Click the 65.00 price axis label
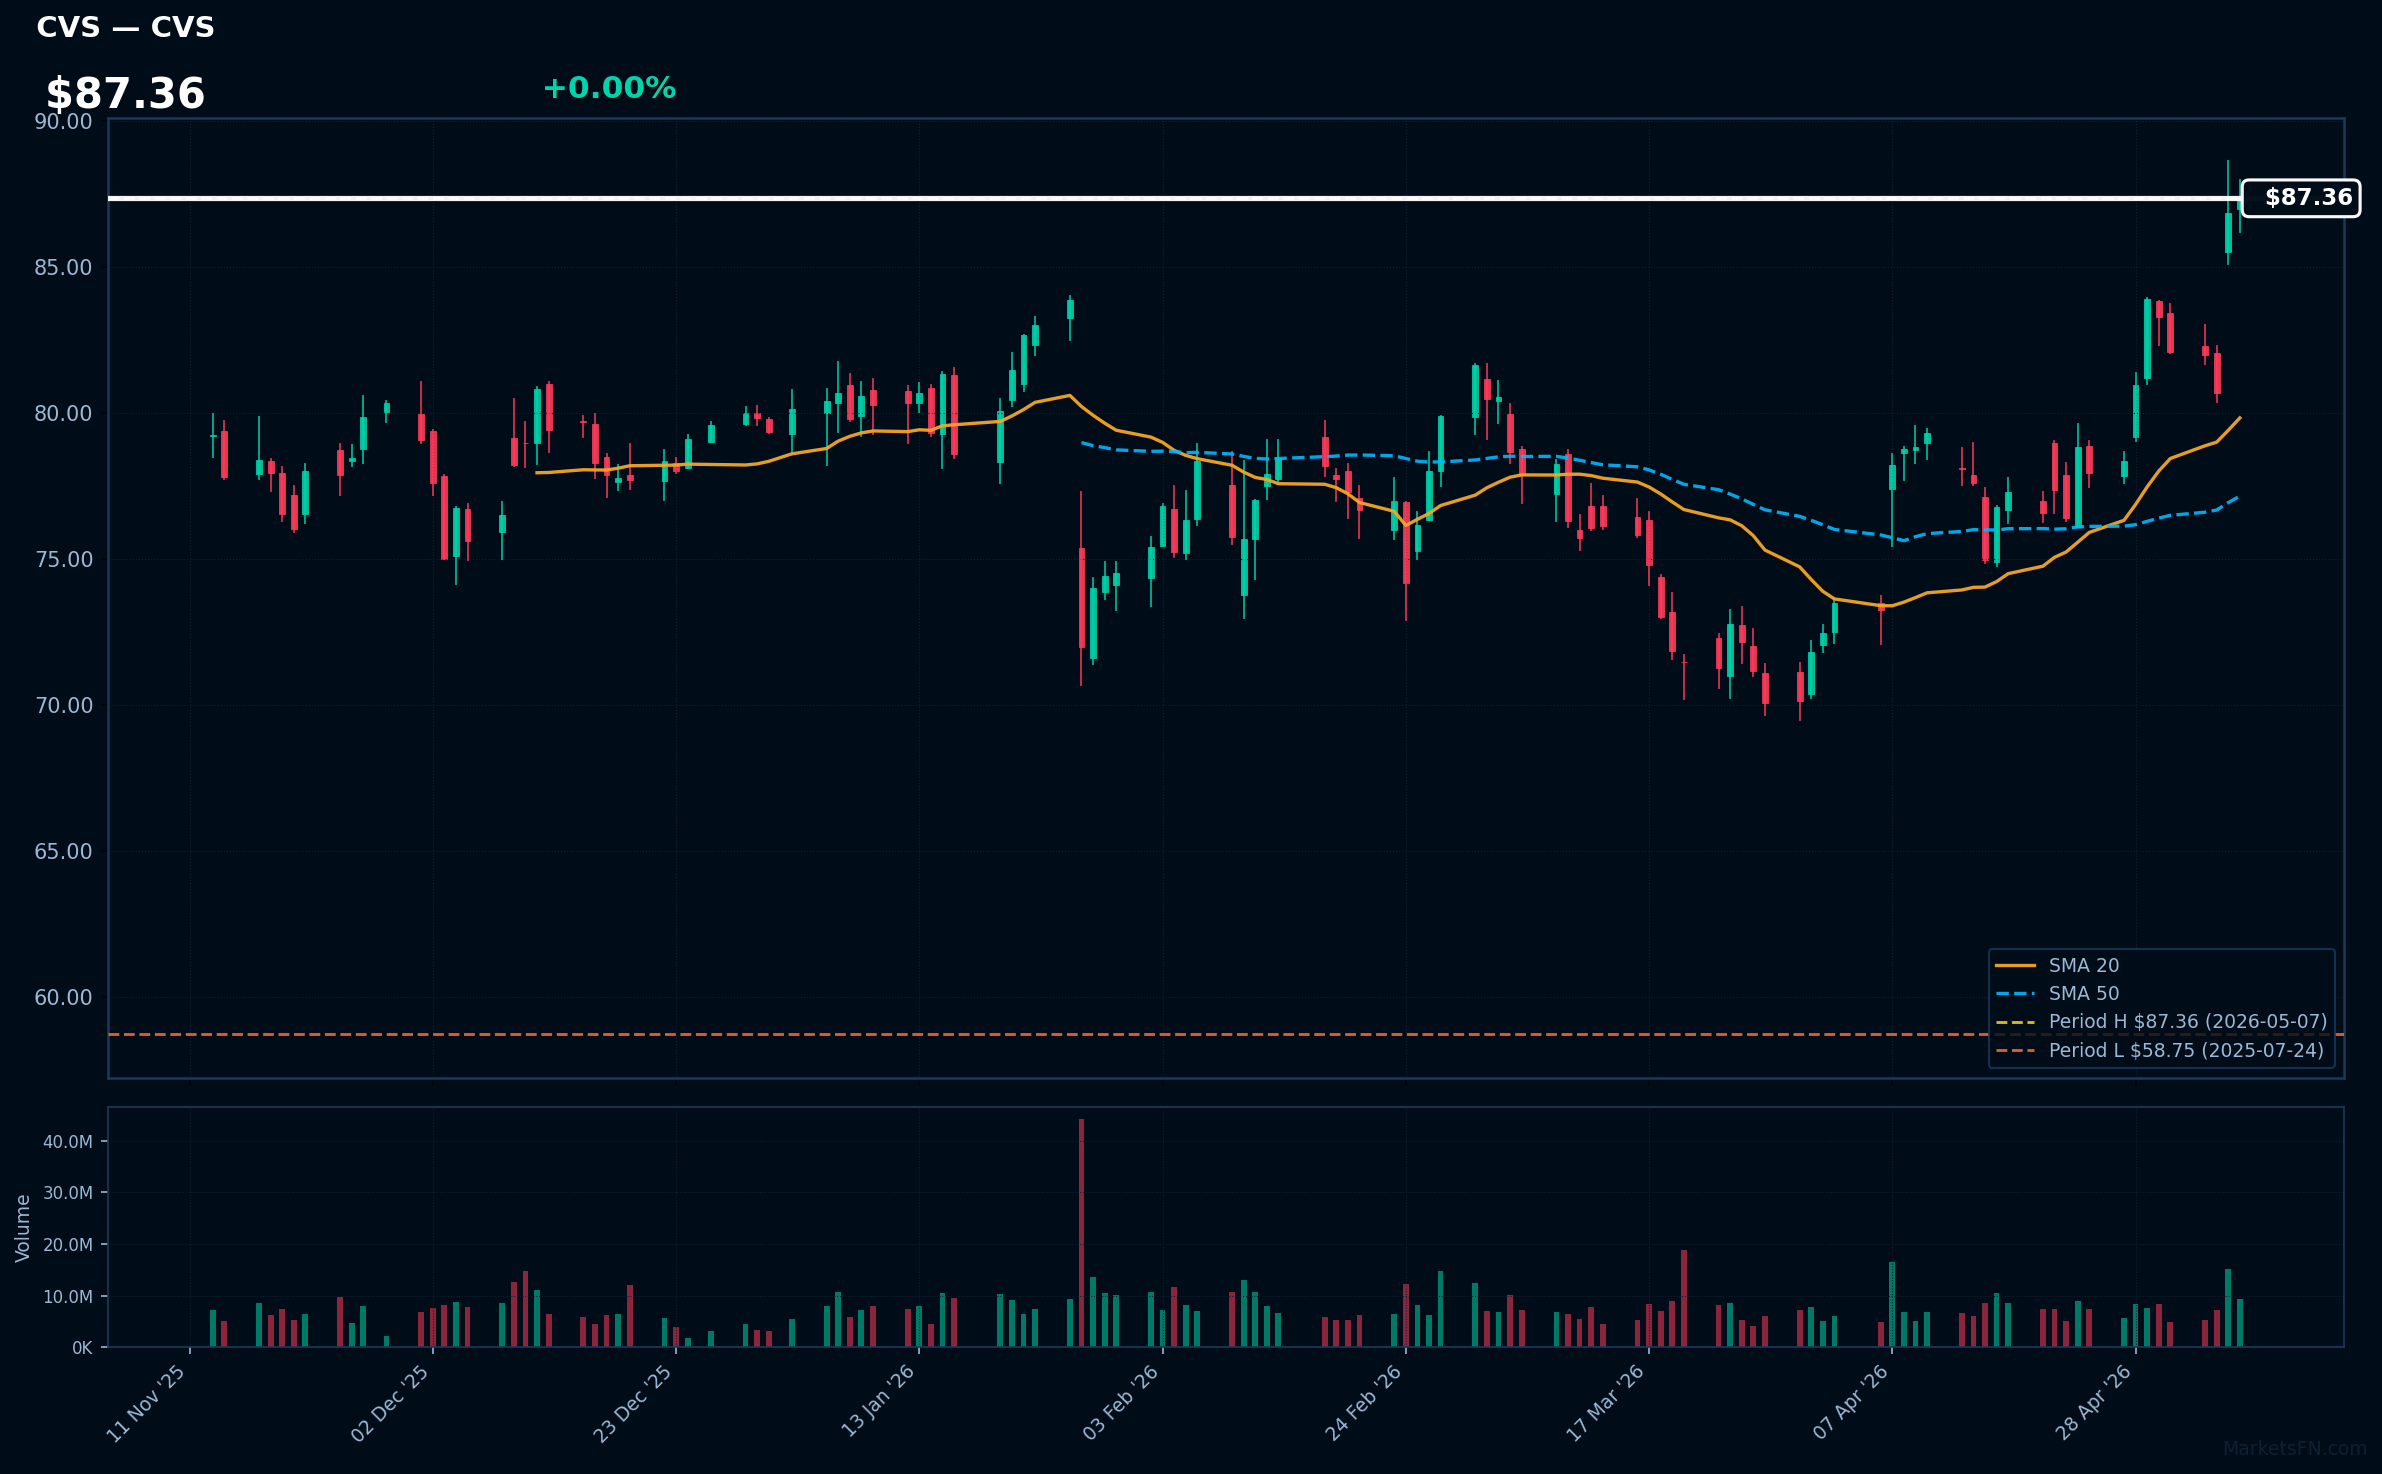 (63, 852)
